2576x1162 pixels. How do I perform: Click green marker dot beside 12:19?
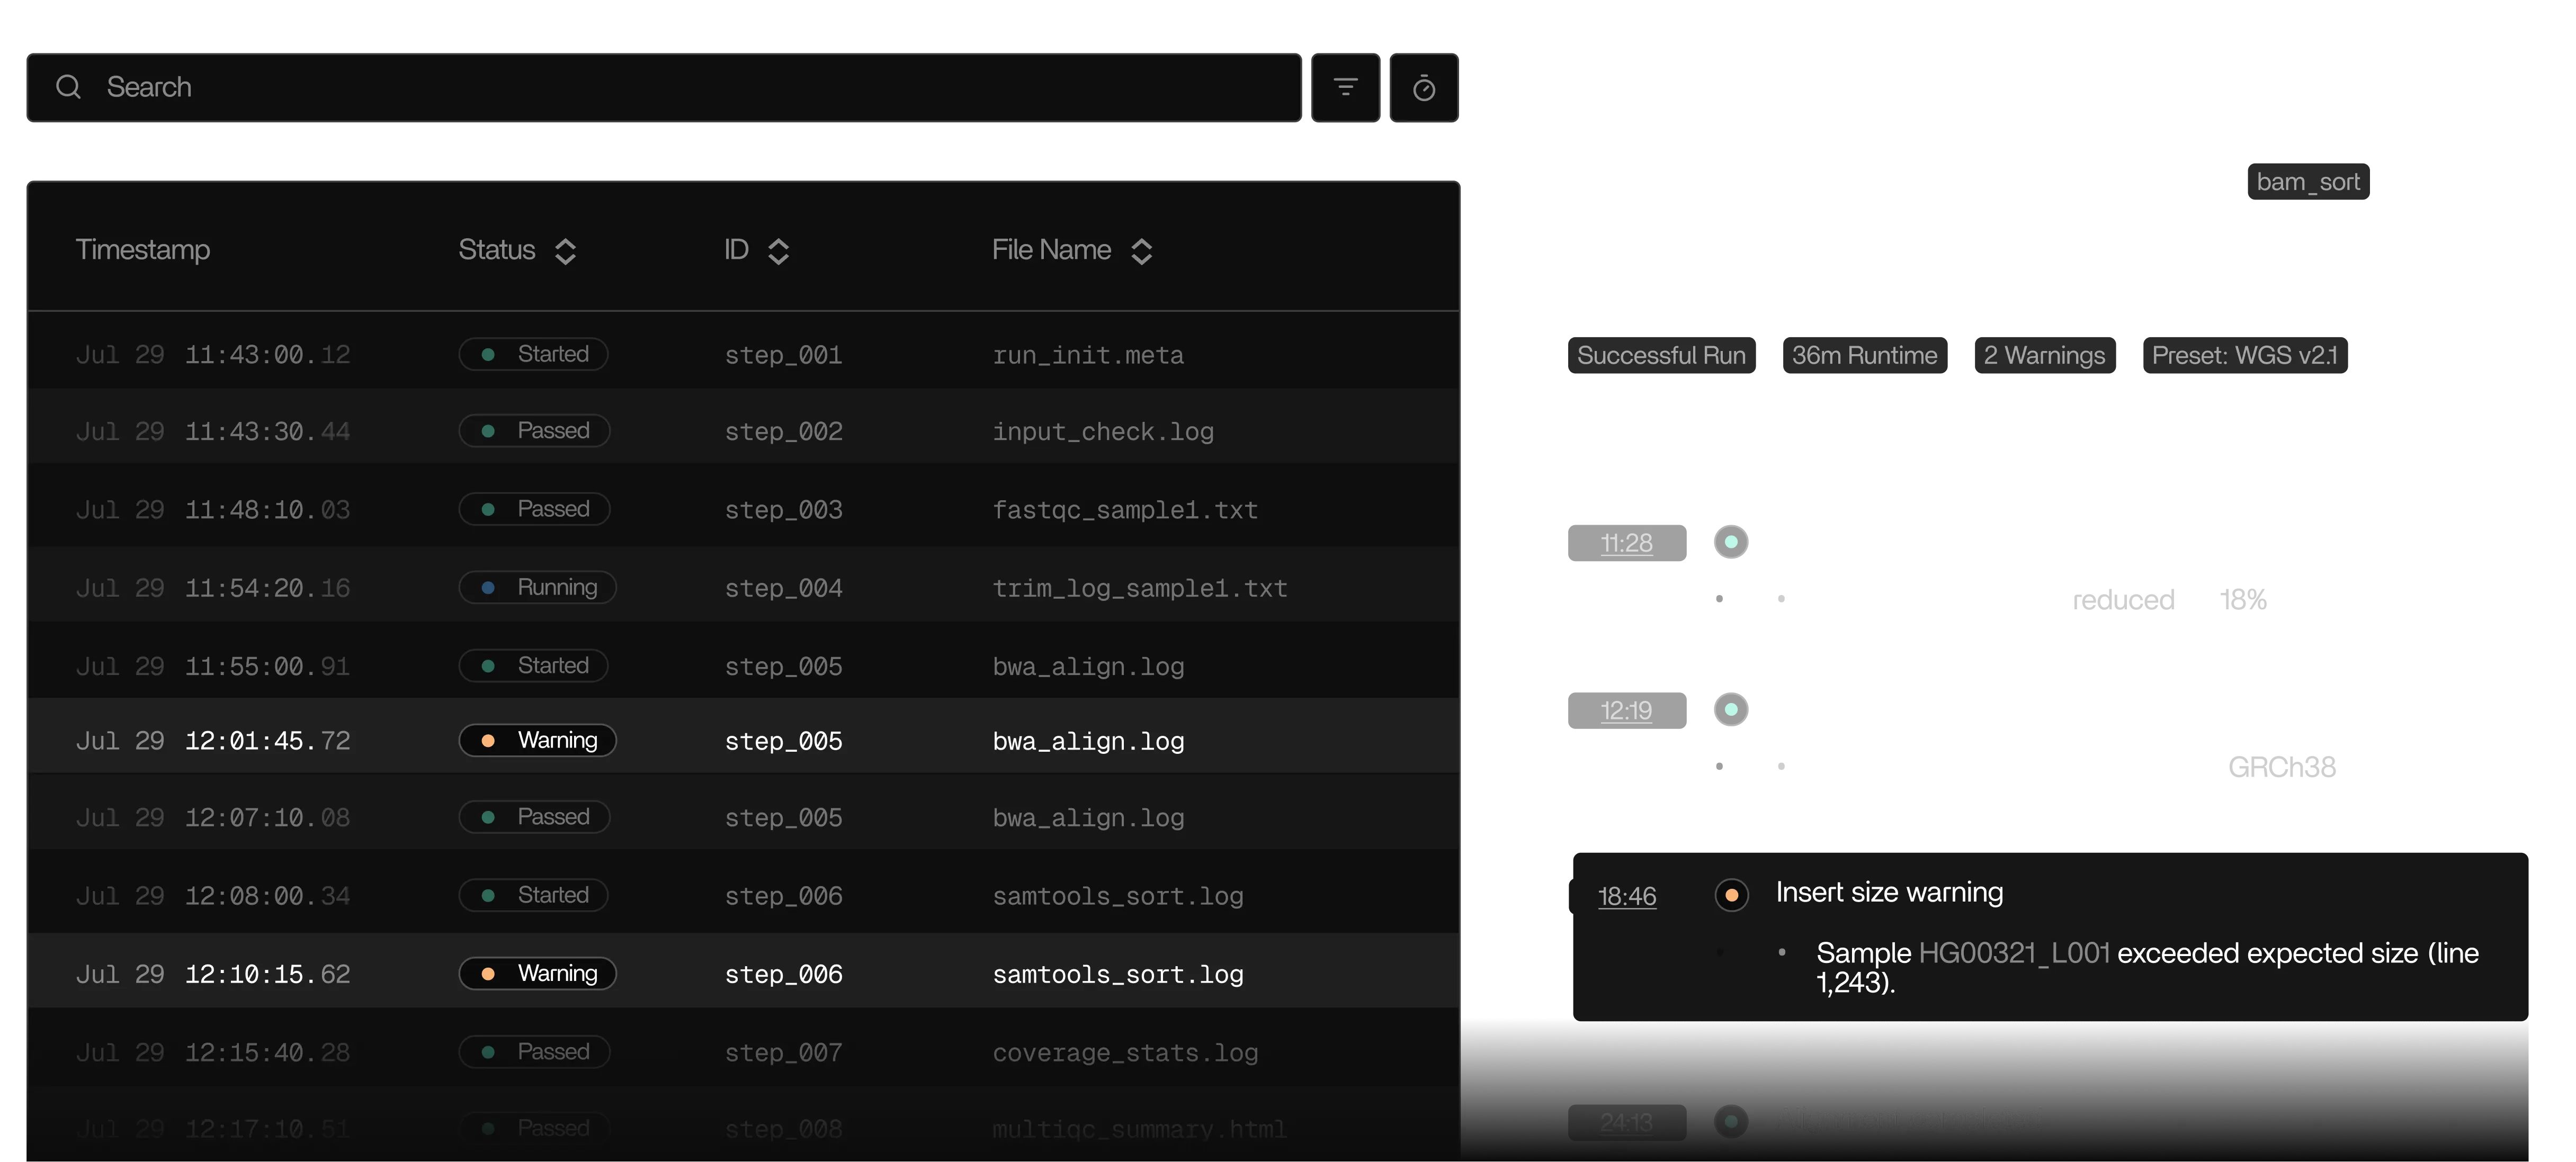coord(1731,710)
